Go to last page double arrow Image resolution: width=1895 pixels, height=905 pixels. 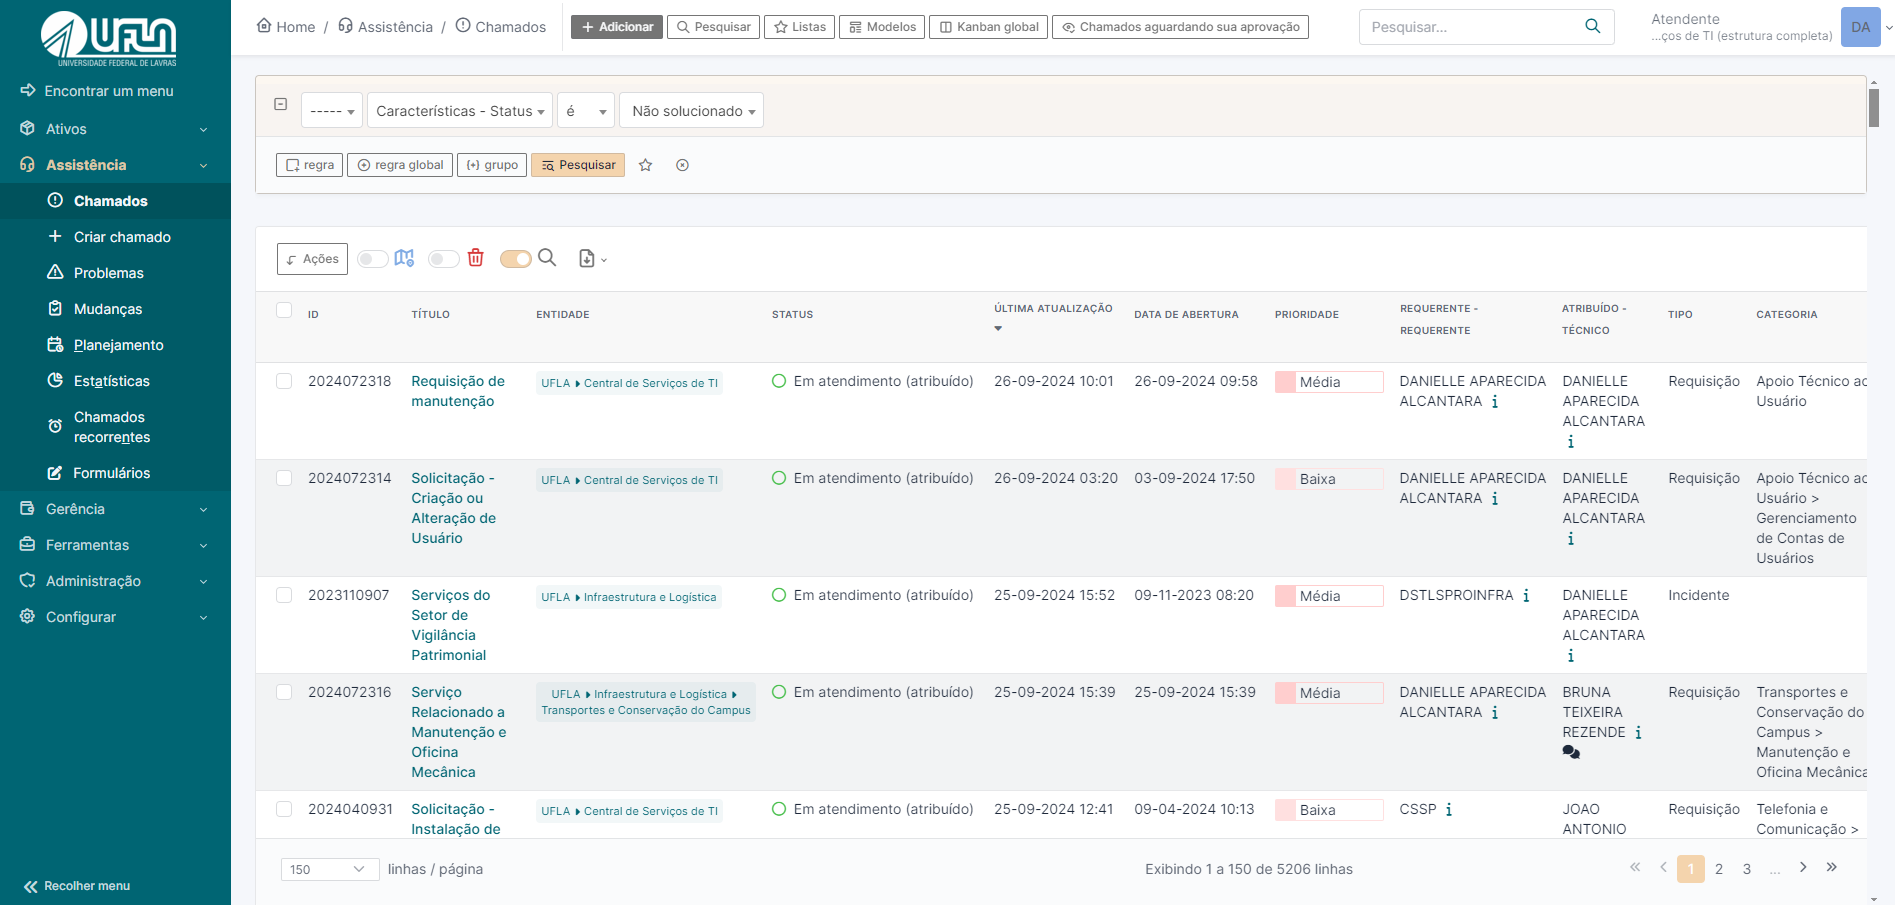point(1831,867)
